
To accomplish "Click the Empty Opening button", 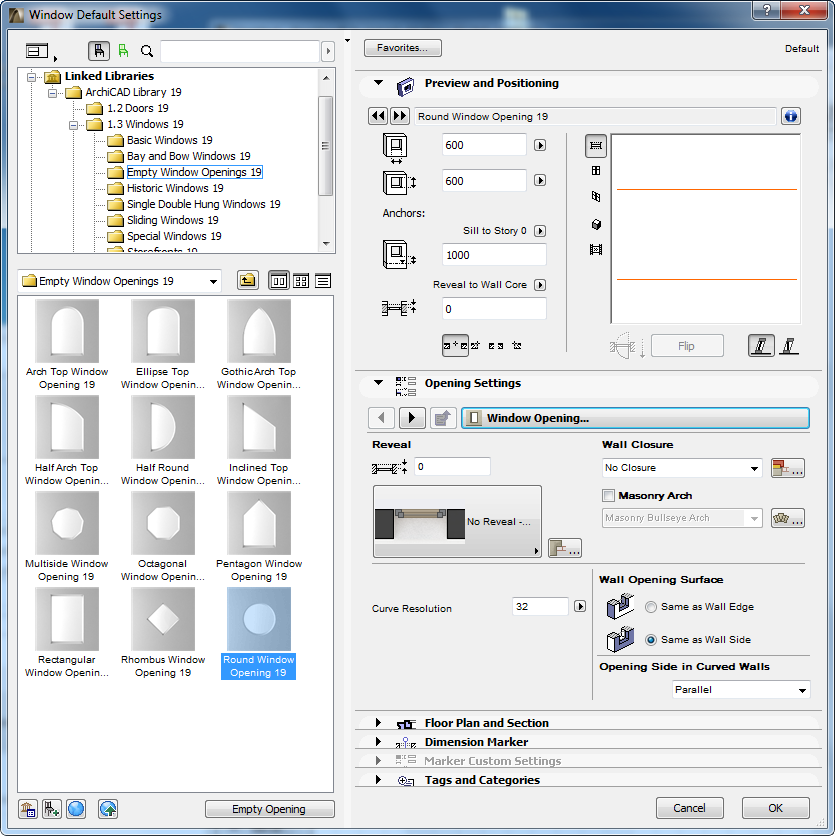I will pos(269,809).
